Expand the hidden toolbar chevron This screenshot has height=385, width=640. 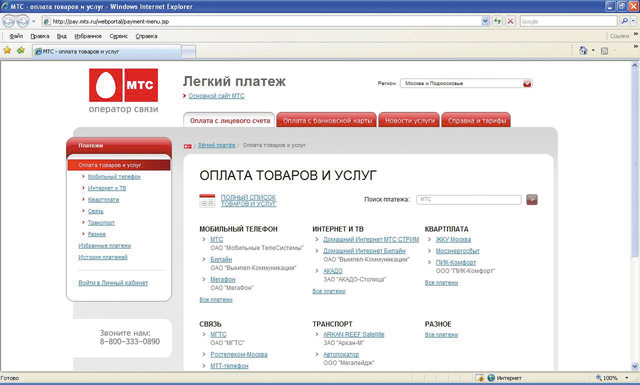[636, 47]
